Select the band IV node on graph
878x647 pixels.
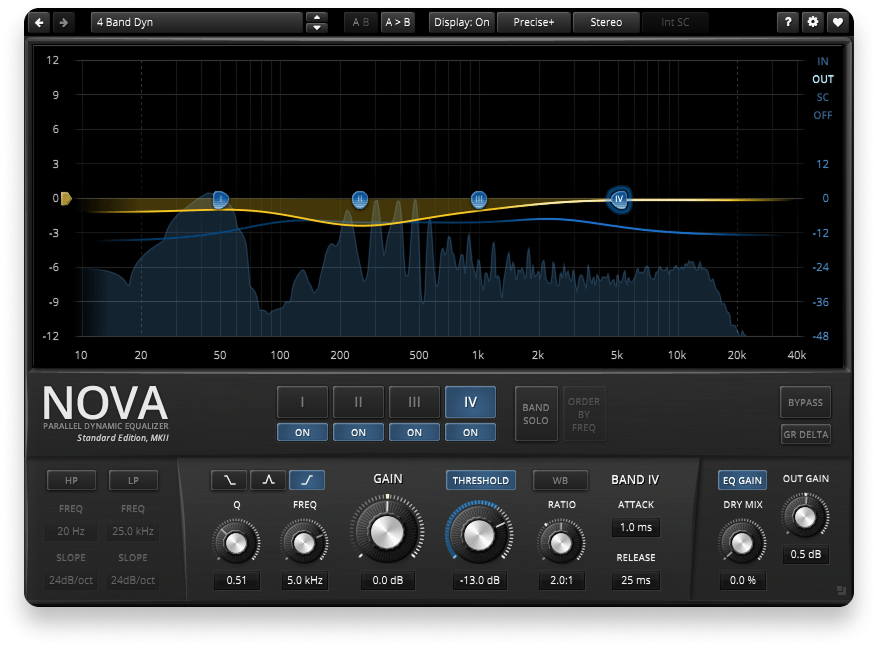(619, 199)
